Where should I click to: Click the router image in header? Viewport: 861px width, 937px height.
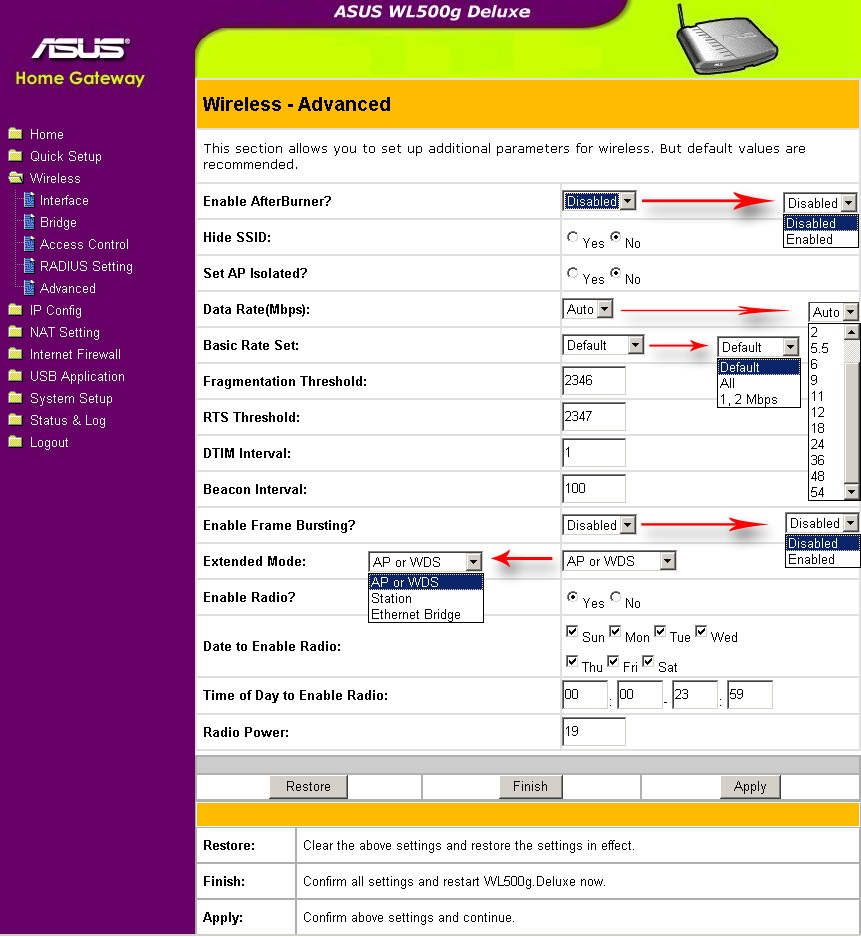click(x=726, y=40)
